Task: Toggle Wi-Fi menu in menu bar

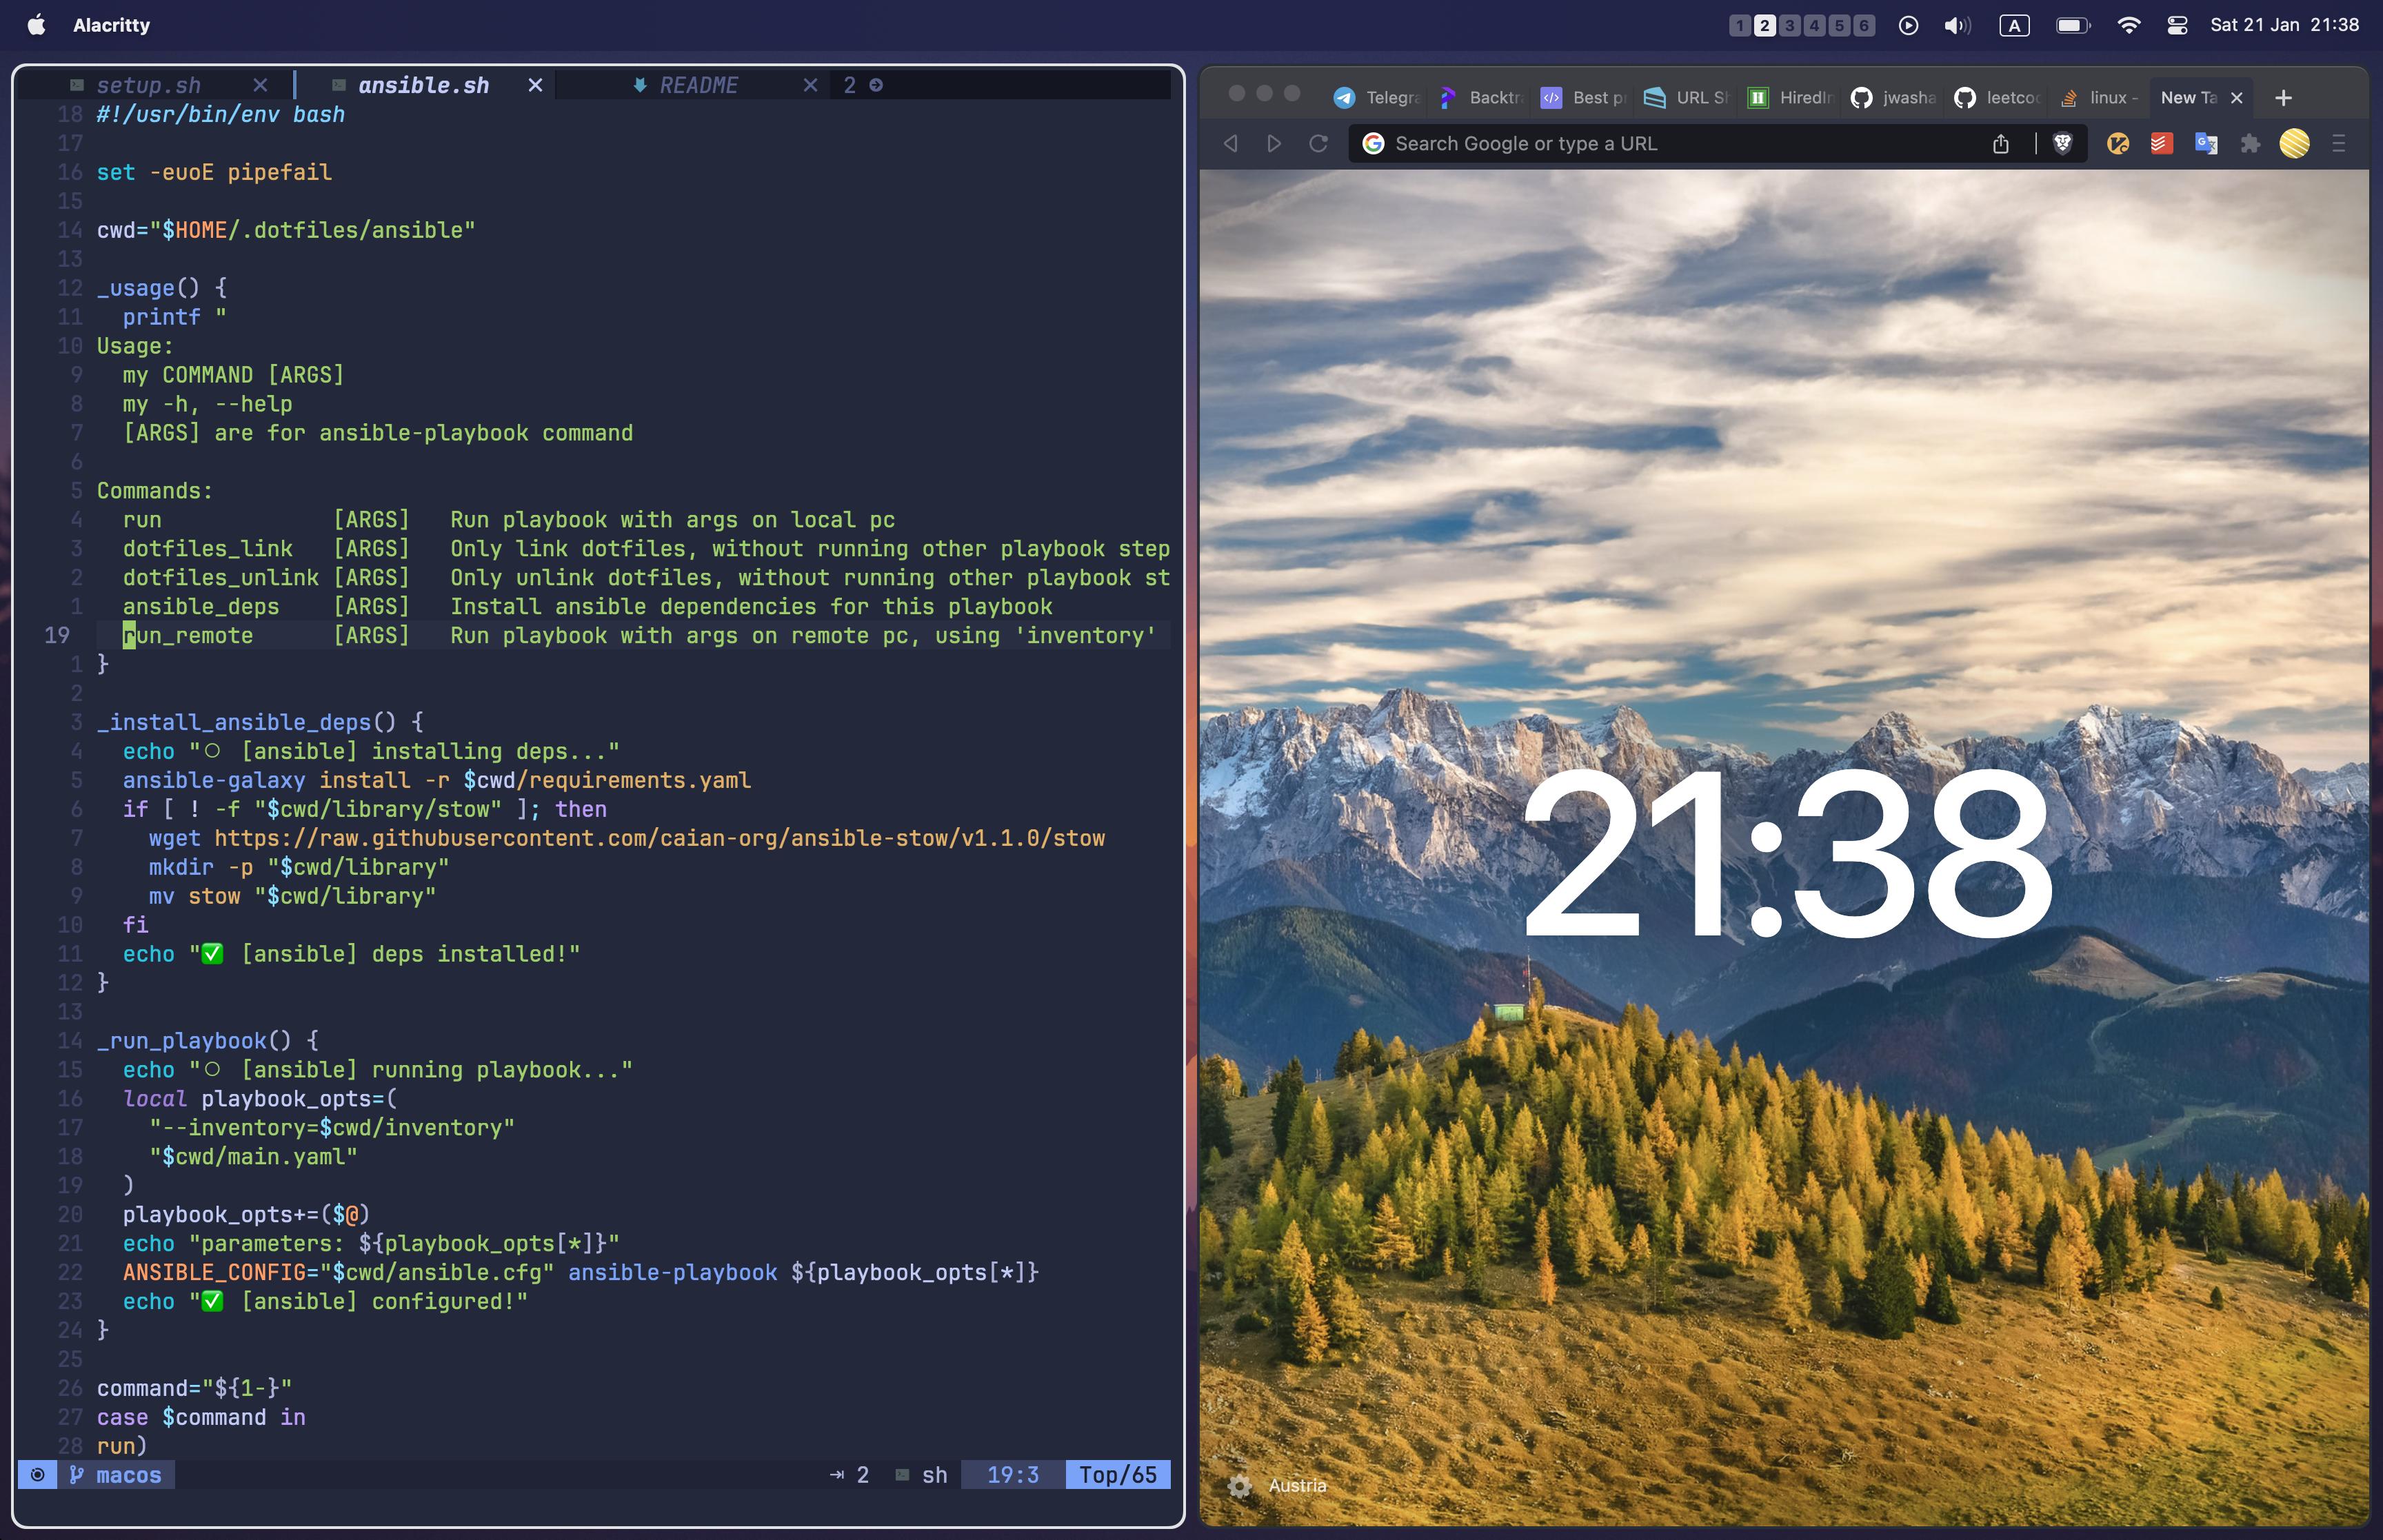Action: 2129,25
